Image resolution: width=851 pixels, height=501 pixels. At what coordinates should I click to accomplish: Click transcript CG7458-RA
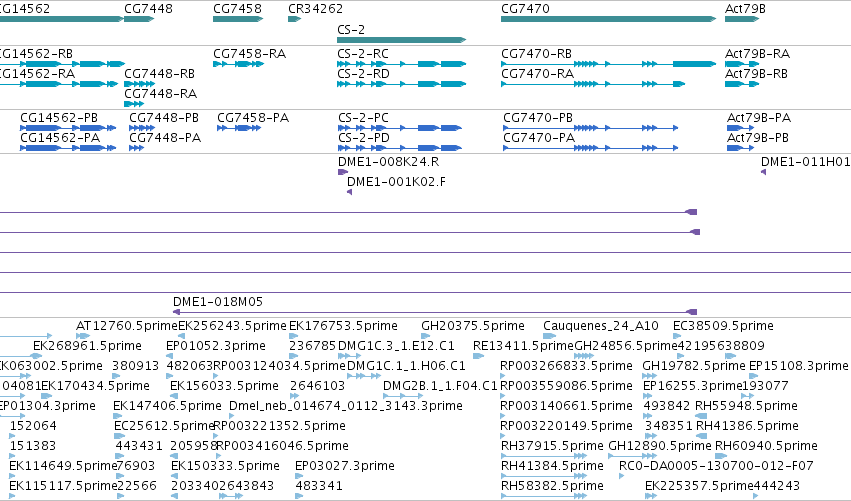[x=238, y=64]
